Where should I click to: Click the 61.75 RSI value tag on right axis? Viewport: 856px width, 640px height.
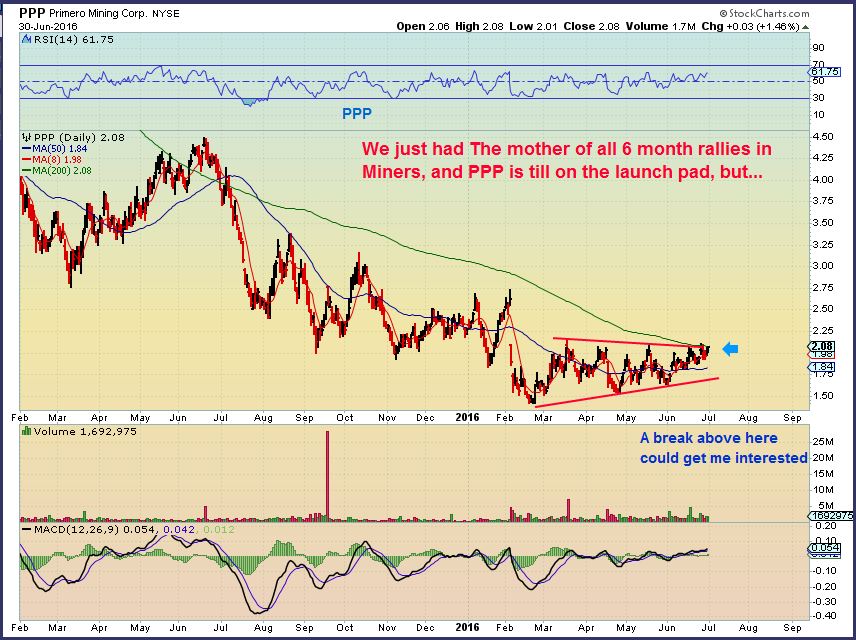click(825, 72)
